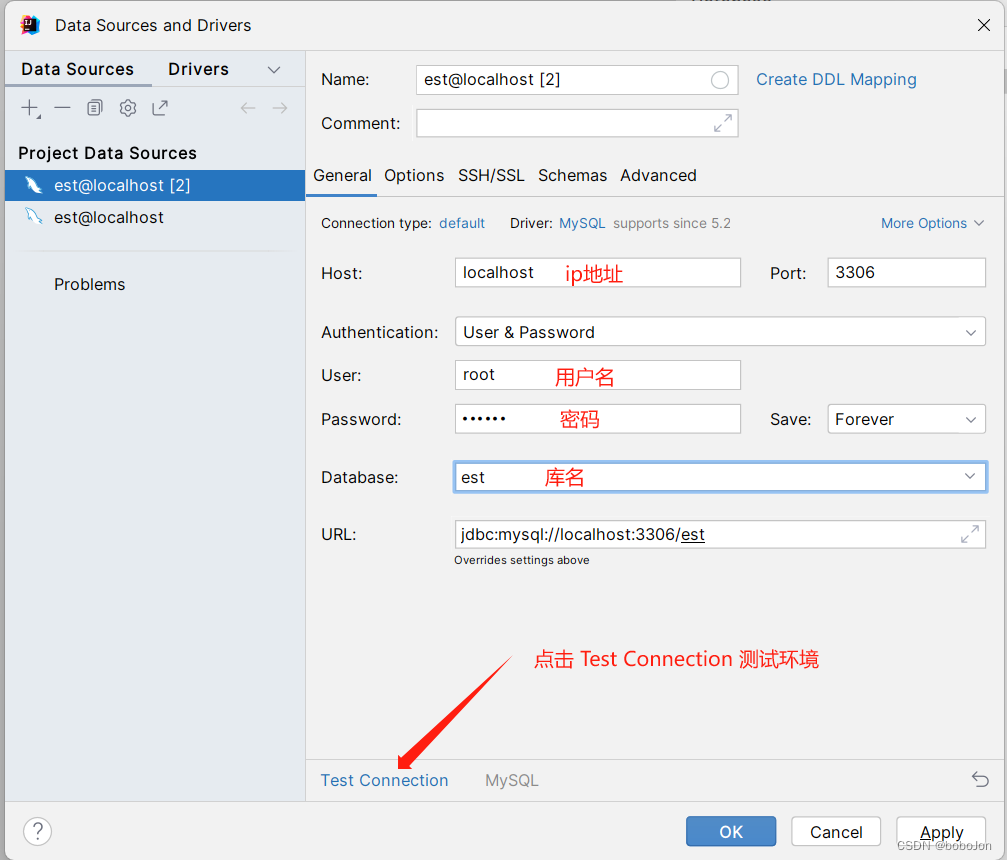This screenshot has width=1007, height=860.
Task: Open the Authentication dropdown
Action: click(x=720, y=331)
